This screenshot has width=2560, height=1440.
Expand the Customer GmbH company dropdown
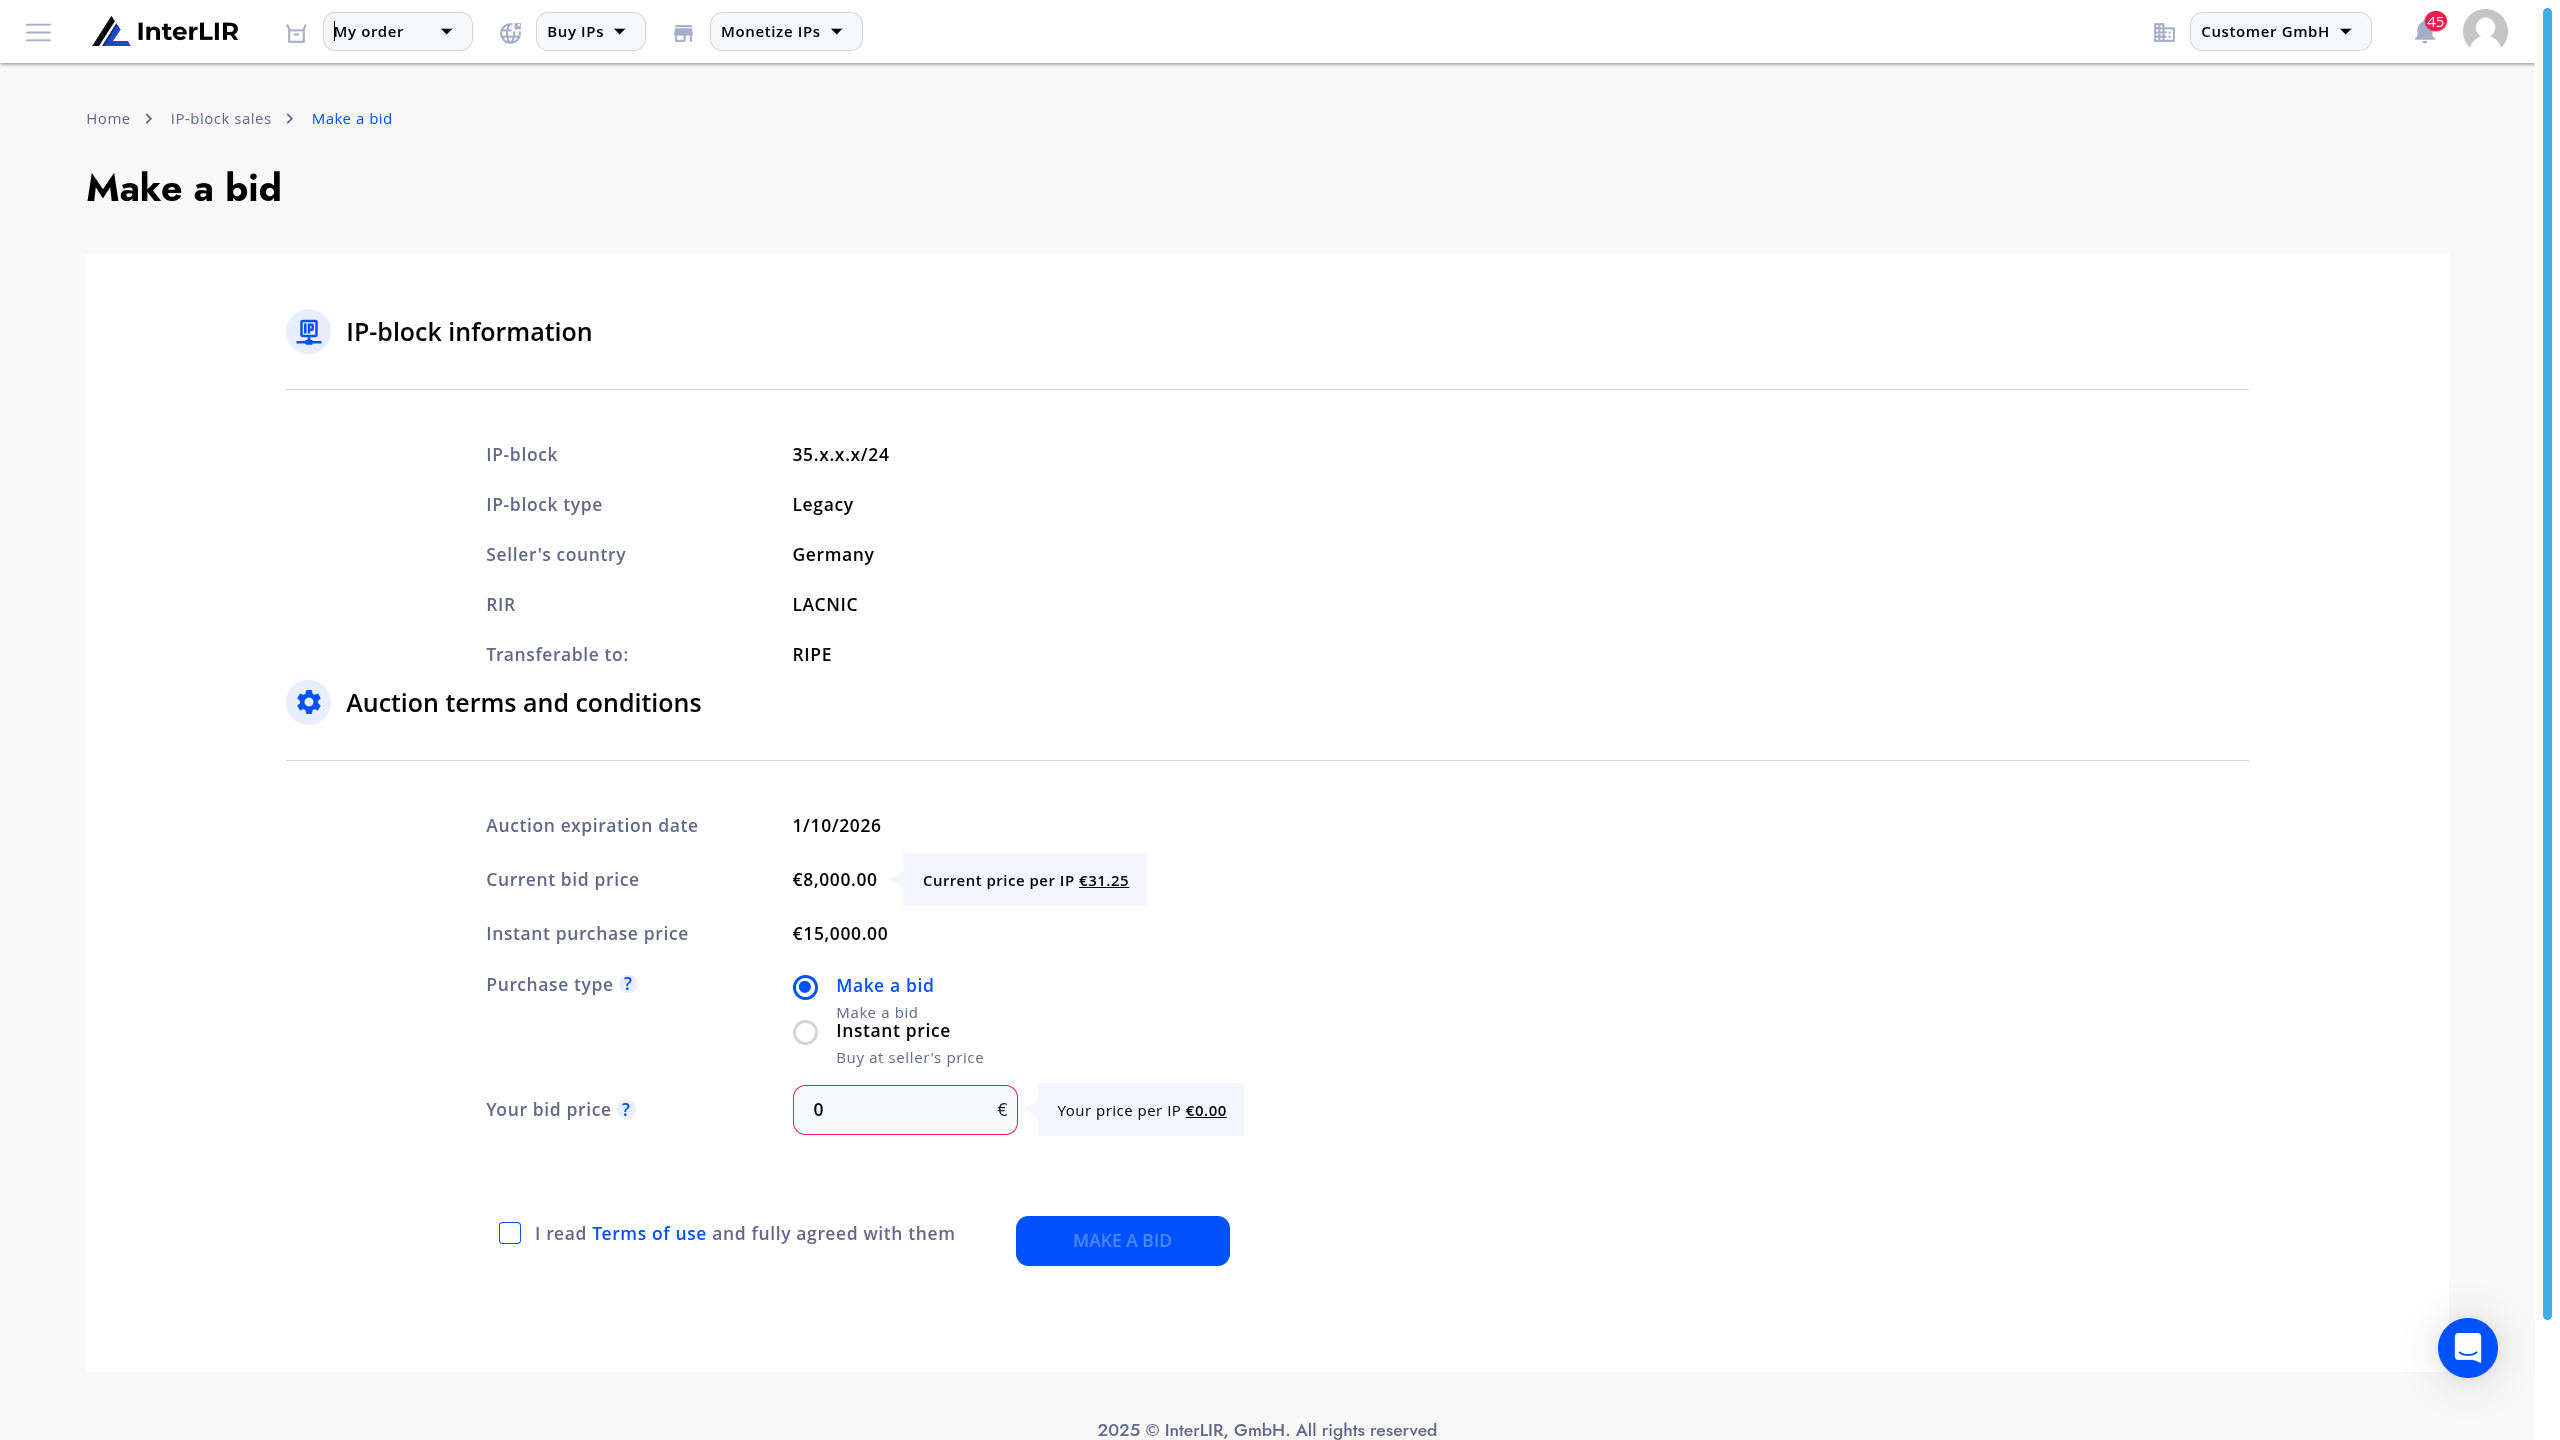(2280, 32)
